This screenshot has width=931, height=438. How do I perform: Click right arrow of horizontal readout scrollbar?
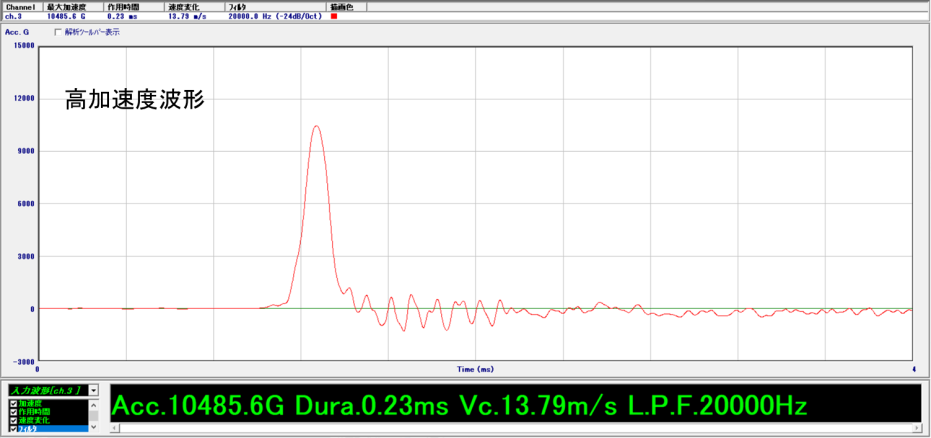915,428
